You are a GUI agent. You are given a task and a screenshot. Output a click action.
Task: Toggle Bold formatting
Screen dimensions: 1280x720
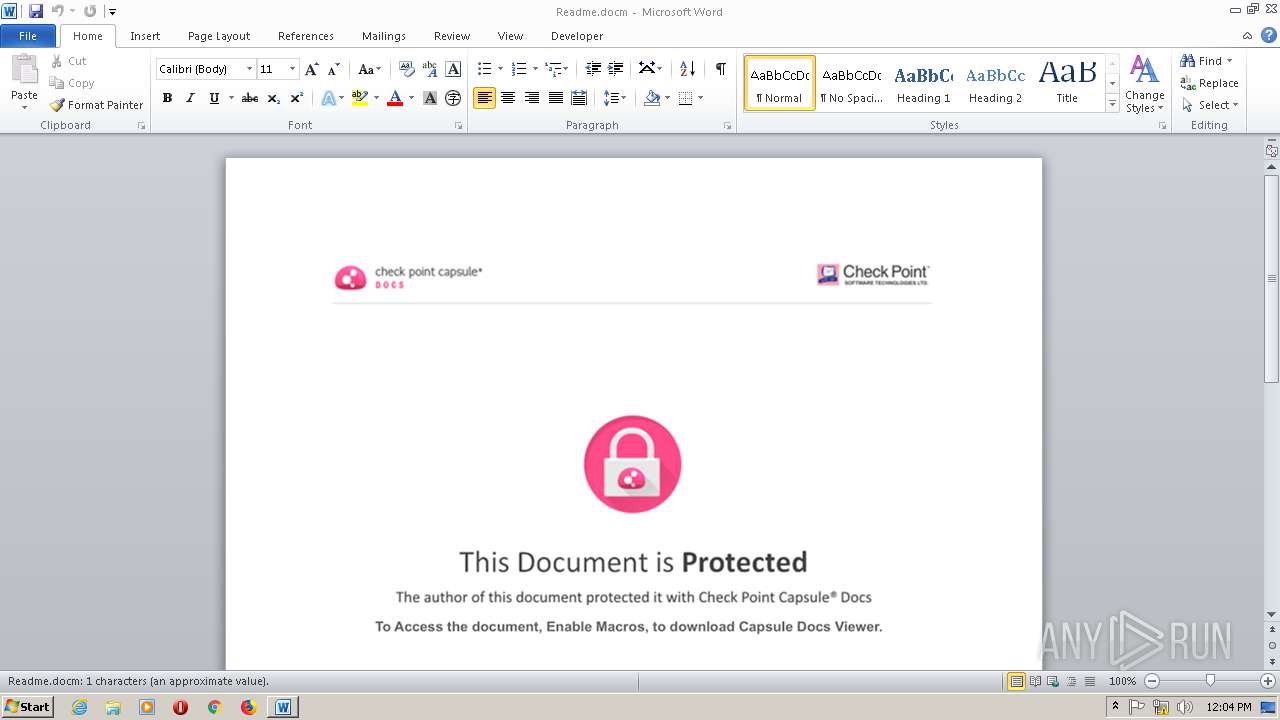pos(167,98)
